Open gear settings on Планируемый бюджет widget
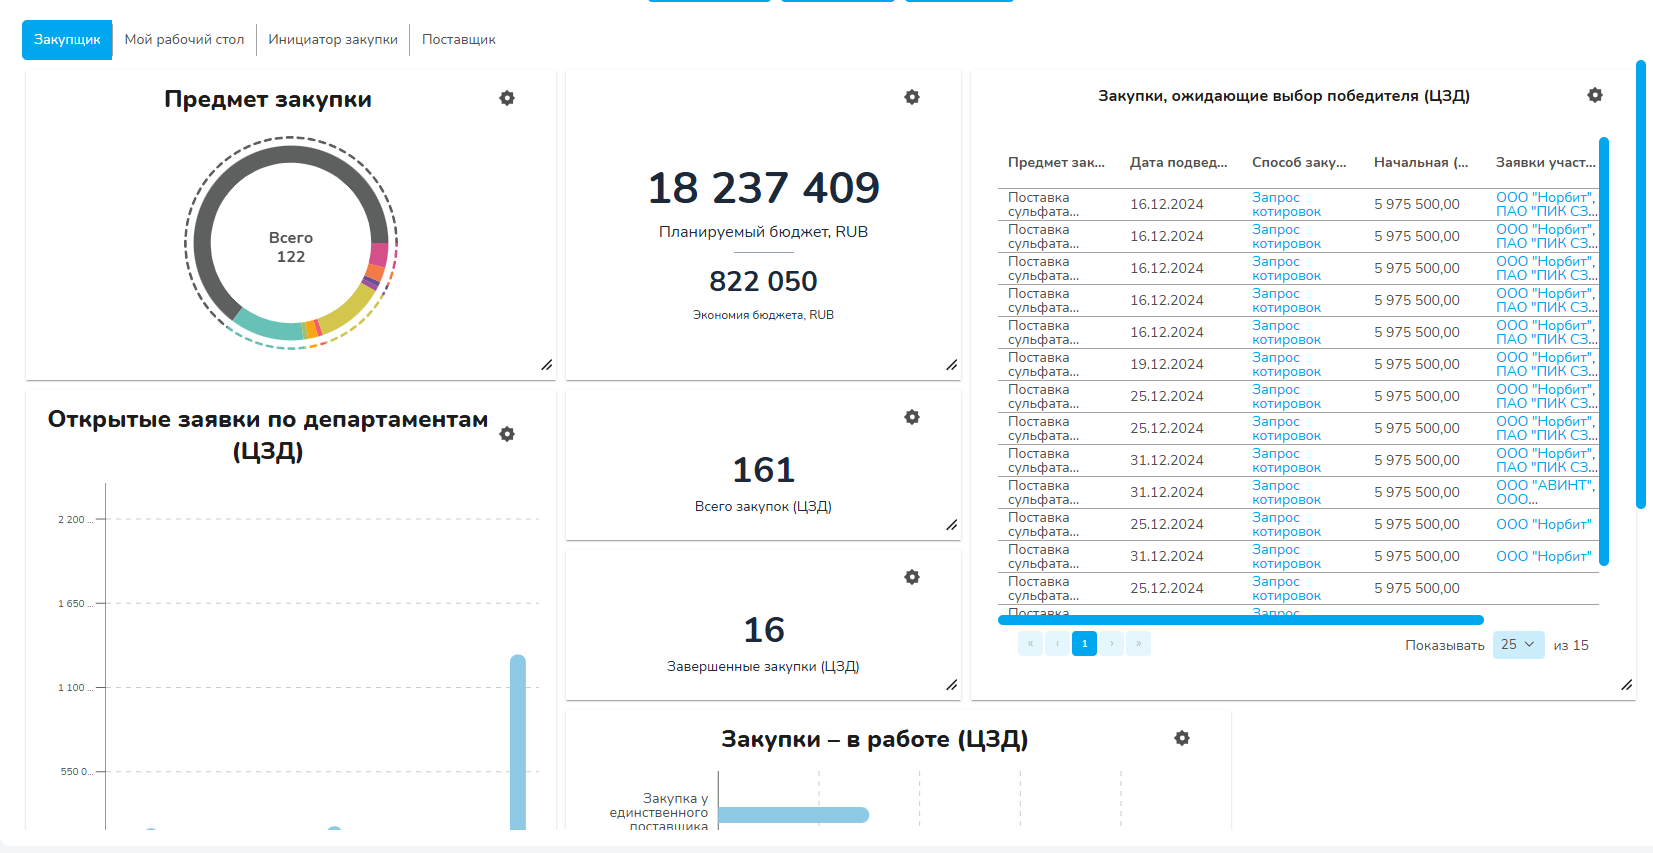 (x=912, y=97)
